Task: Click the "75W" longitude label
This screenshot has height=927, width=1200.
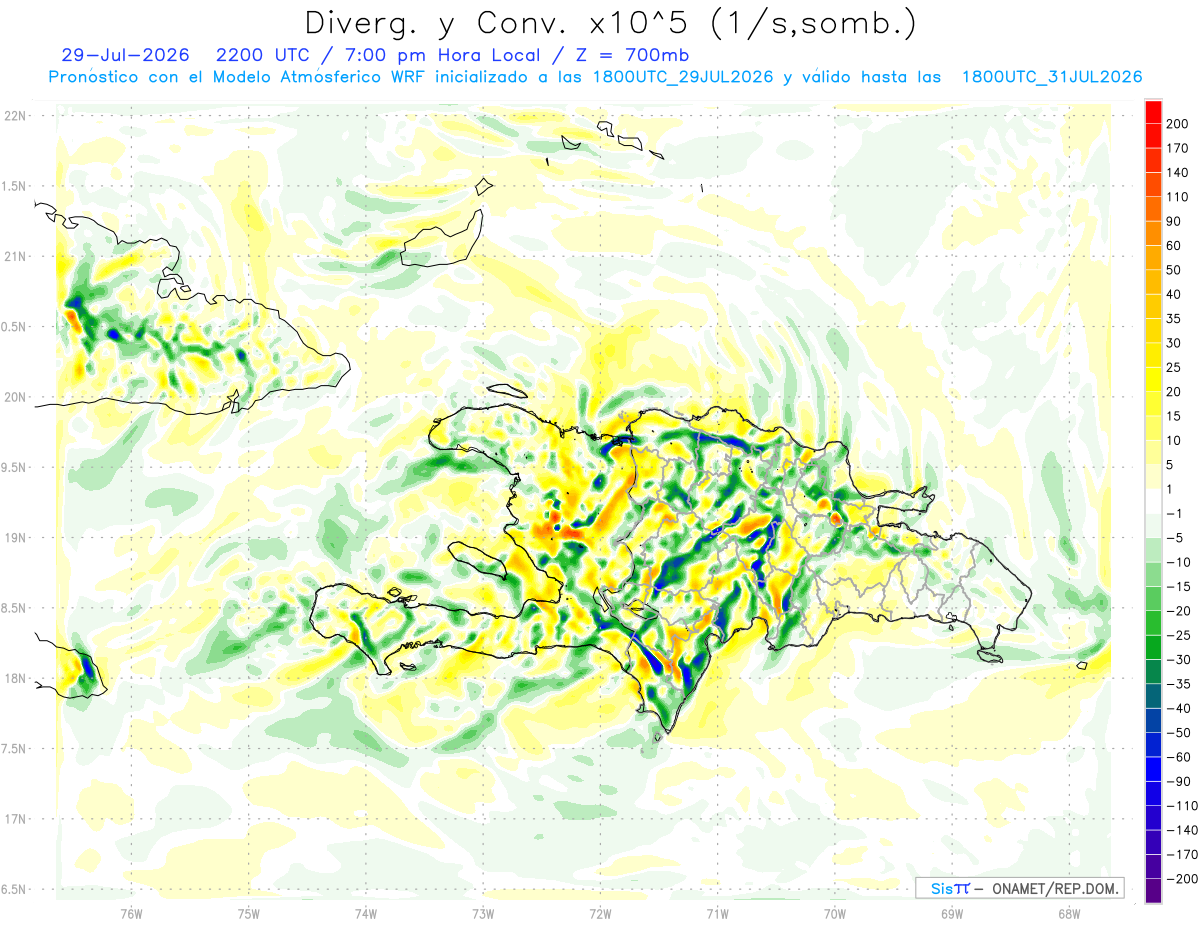Action: 249,913
